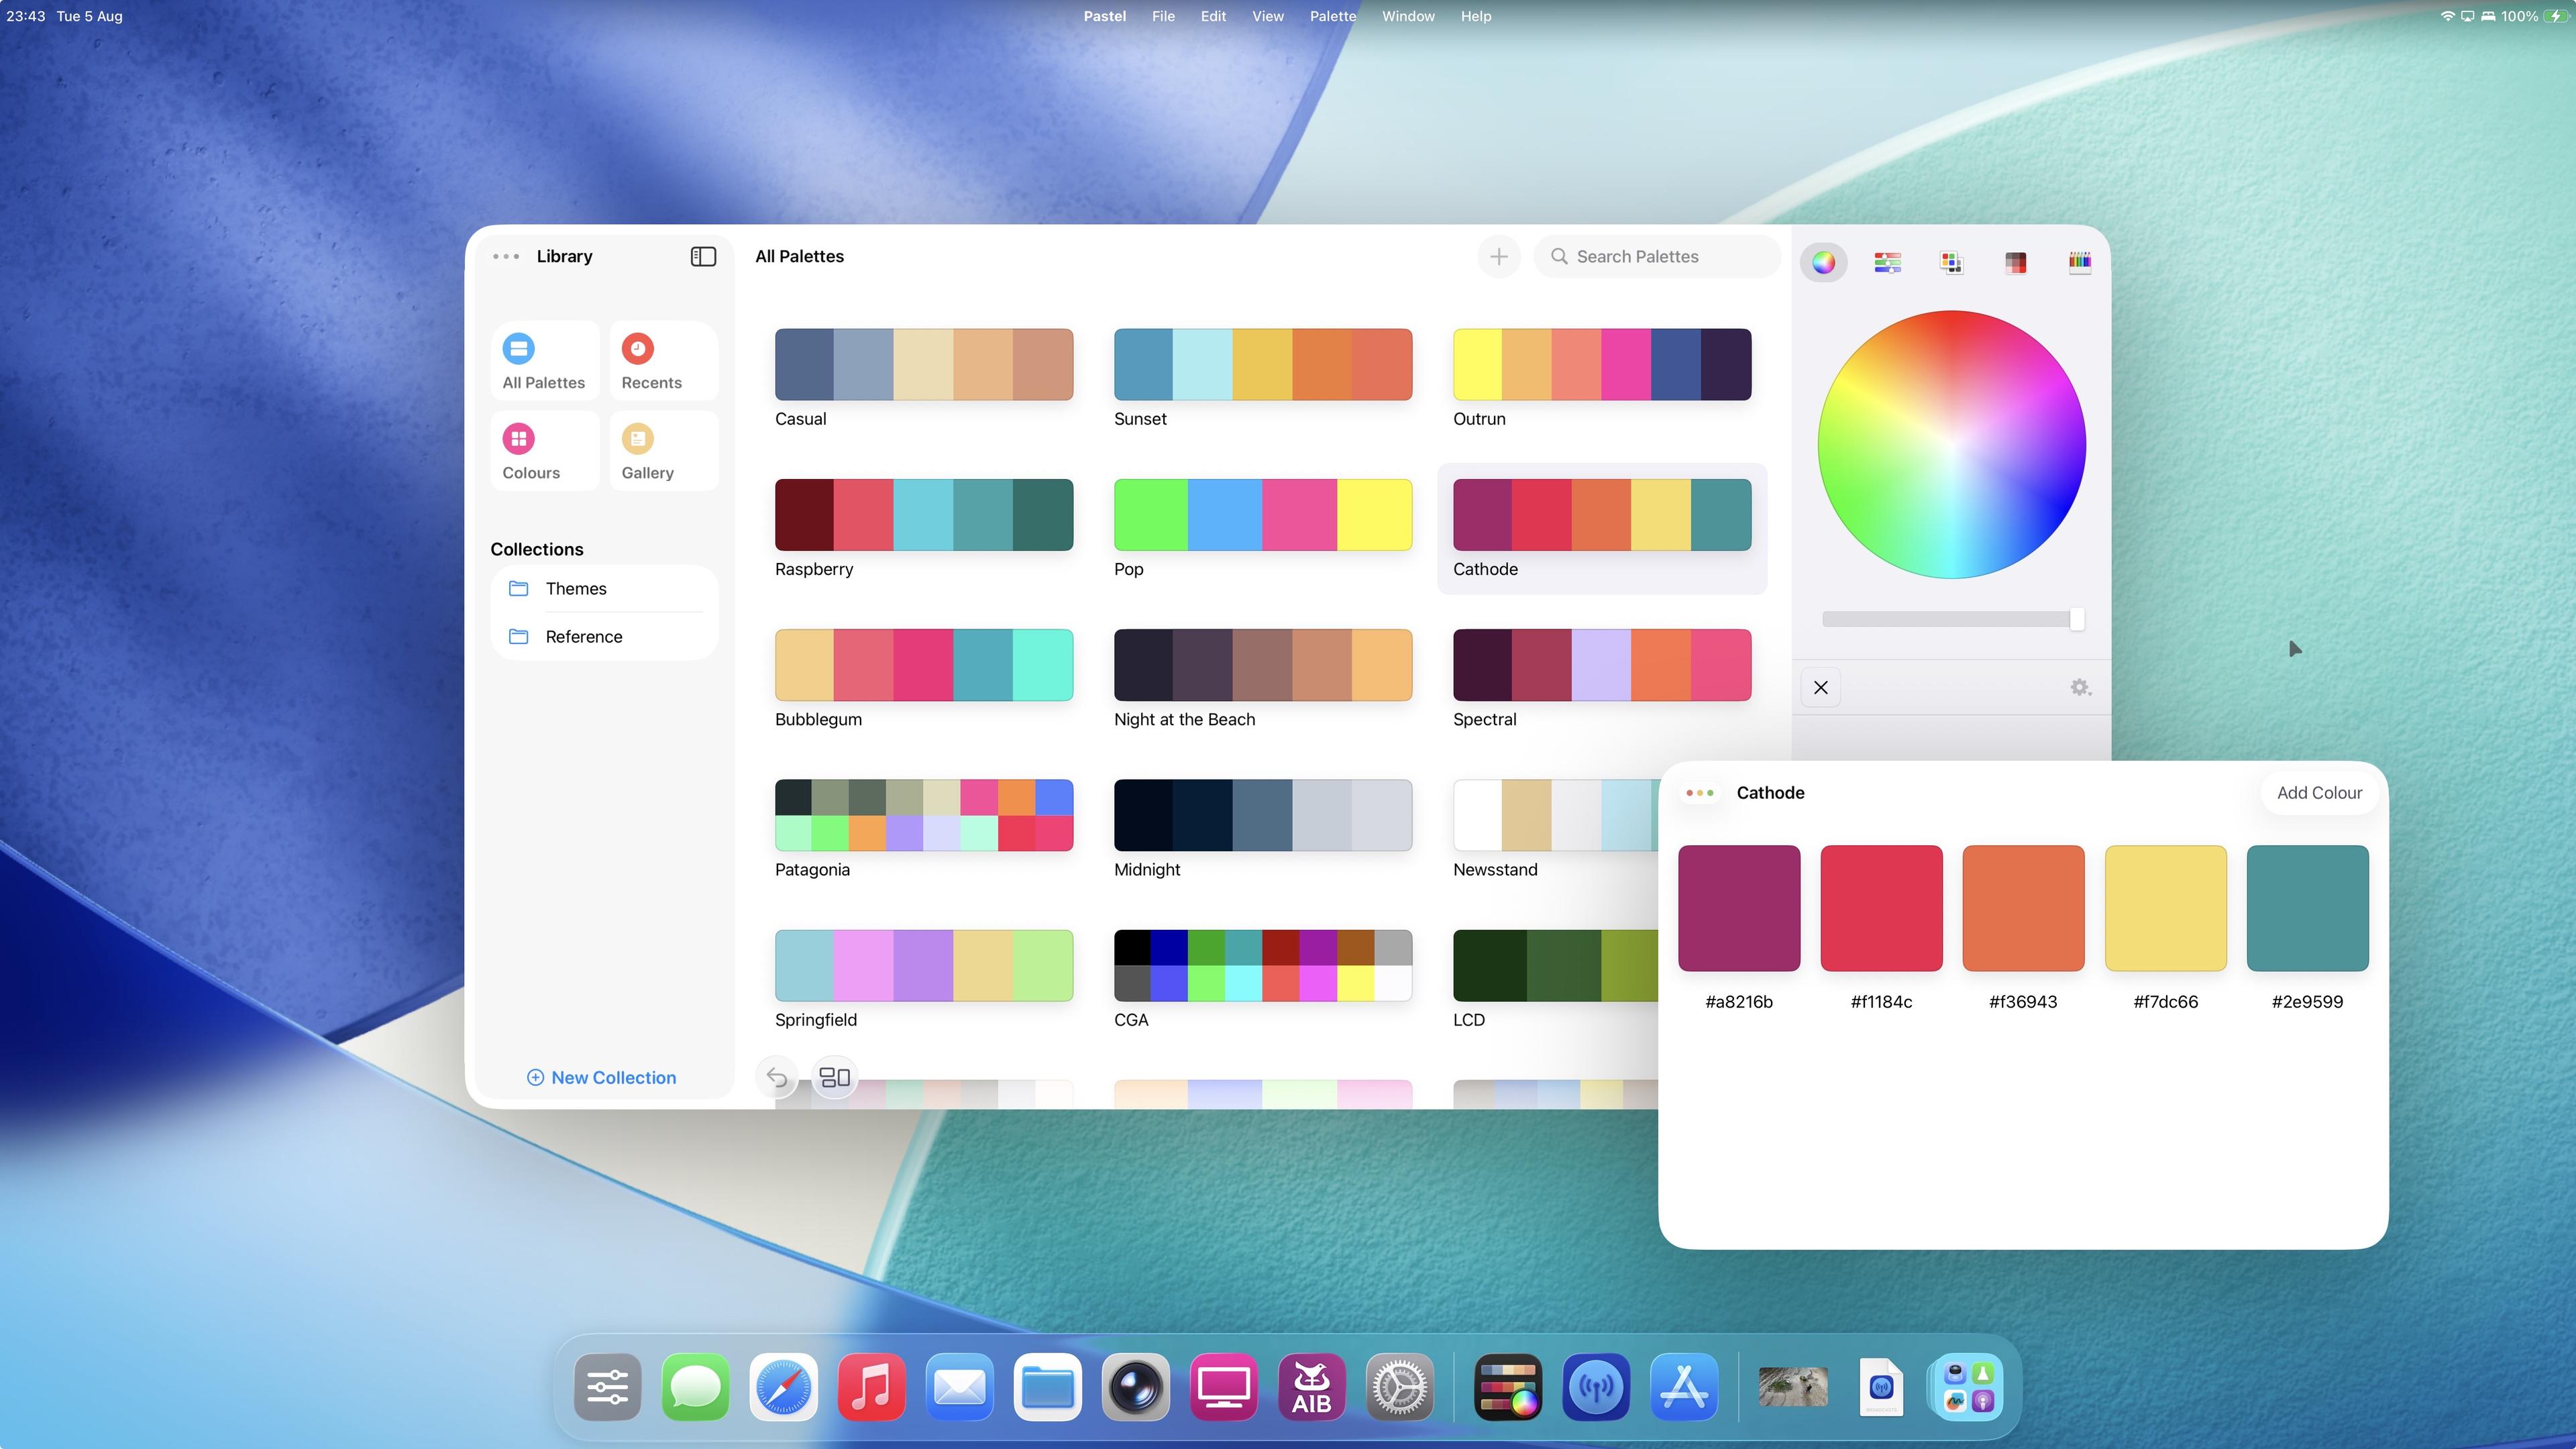The height and width of the screenshot is (1449, 2576).
Task: Switch to image palettes picker mode
Action: (2015, 262)
